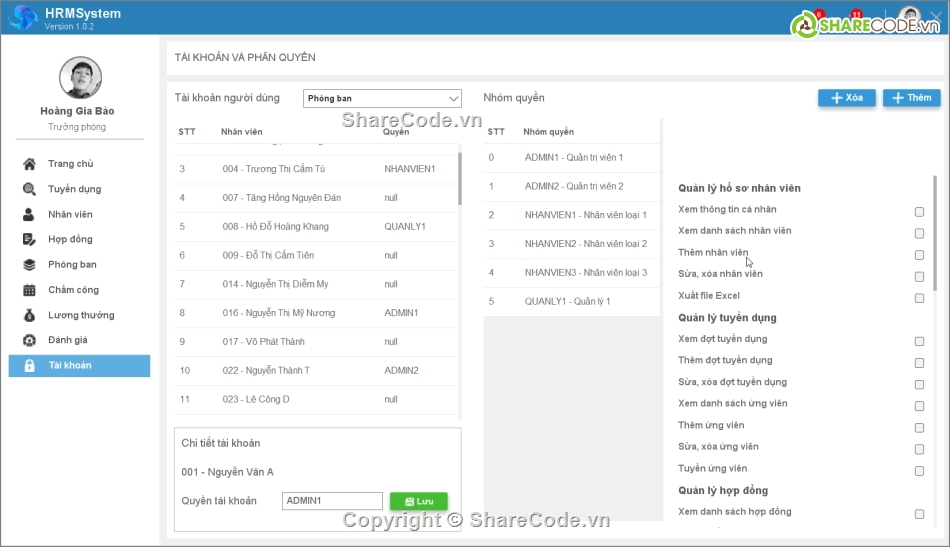Click the Phòng ban layers icon
950x547 pixels.
click(29, 265)
